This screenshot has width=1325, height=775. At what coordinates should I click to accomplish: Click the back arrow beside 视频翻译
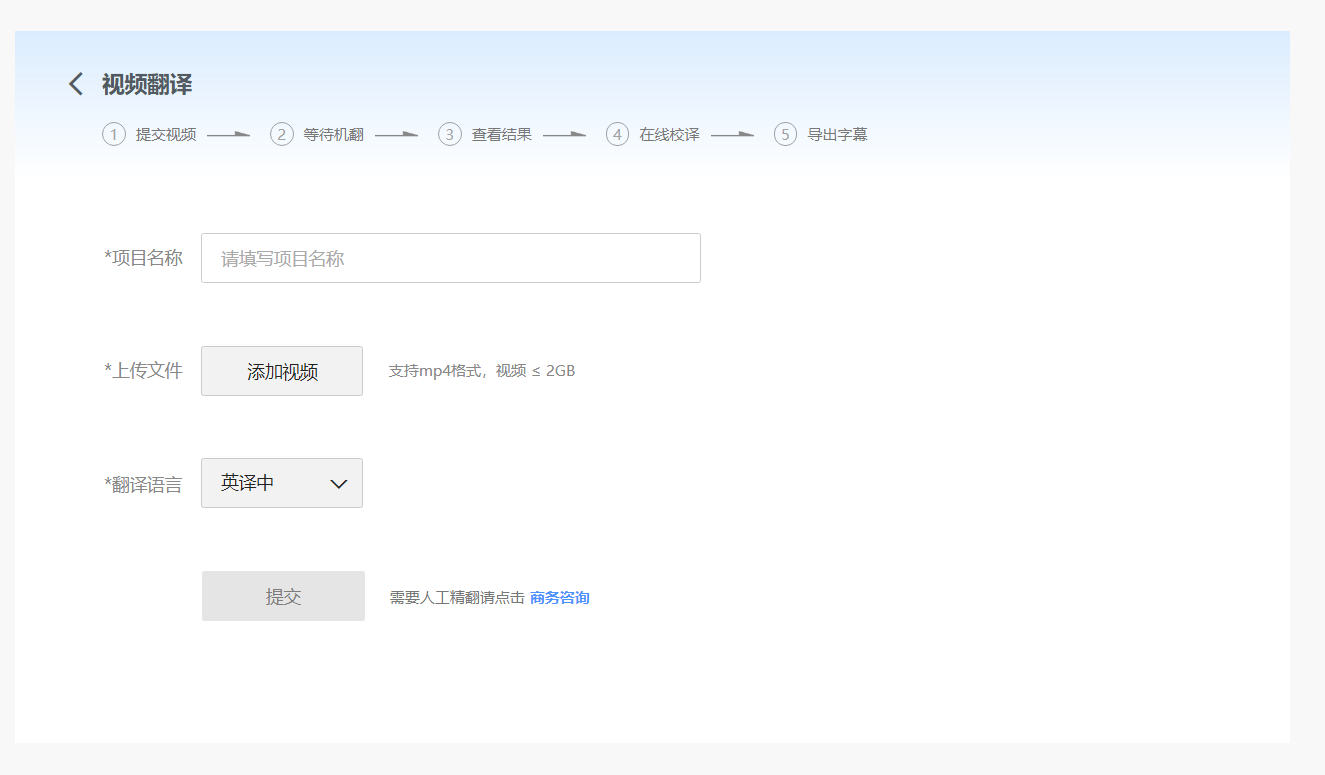pos(76,84)
